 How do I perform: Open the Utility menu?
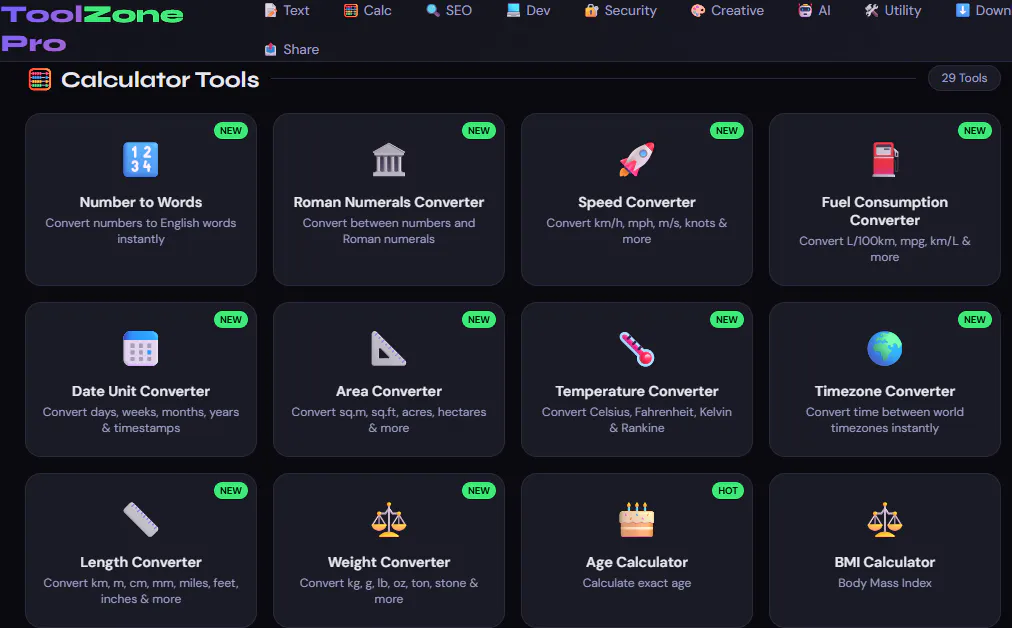pyautogui.click(x=893, y=10)
